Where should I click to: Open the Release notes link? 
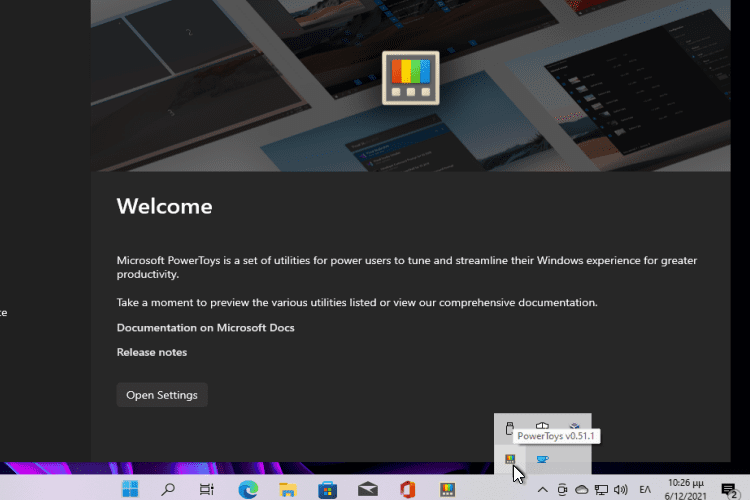[152, 352]
